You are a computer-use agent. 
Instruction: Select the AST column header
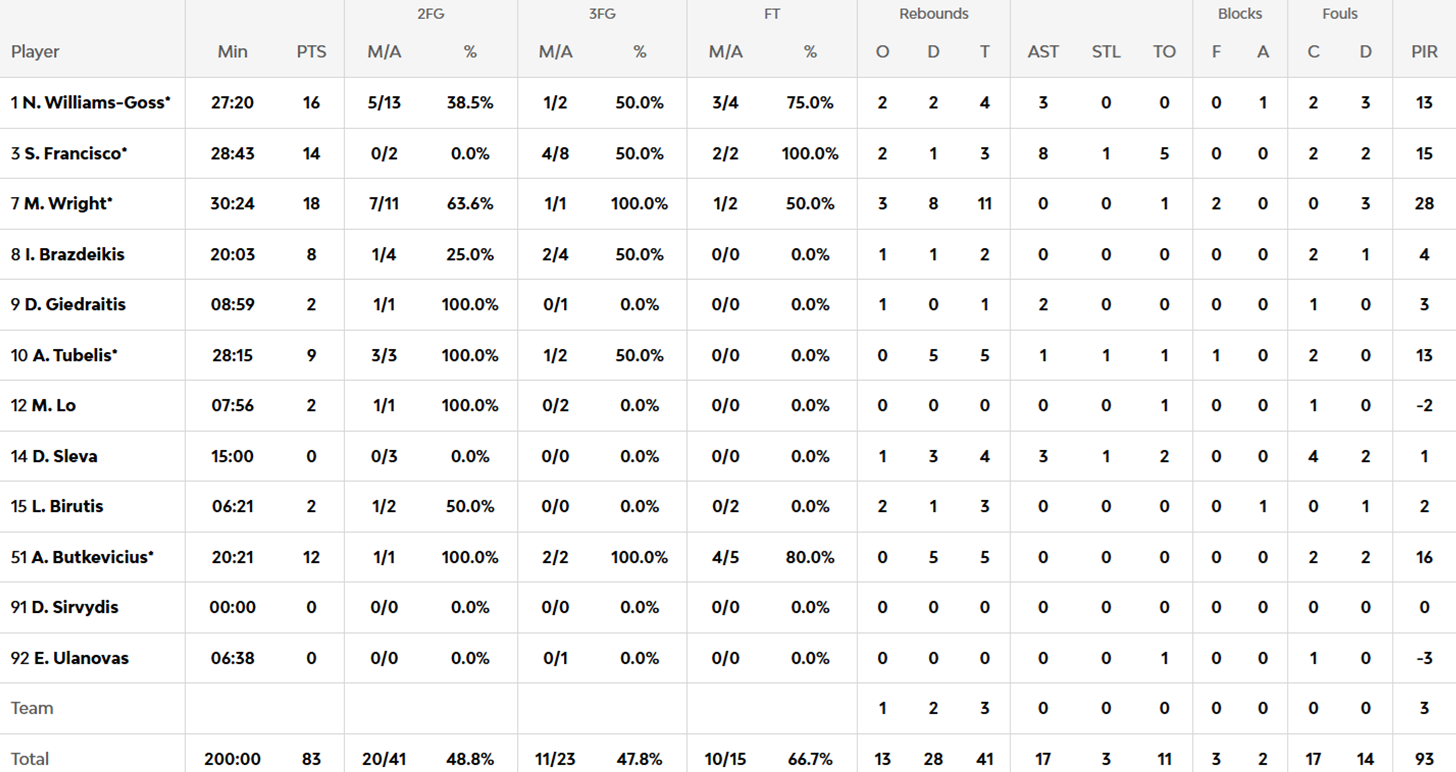coord(1043,52)
